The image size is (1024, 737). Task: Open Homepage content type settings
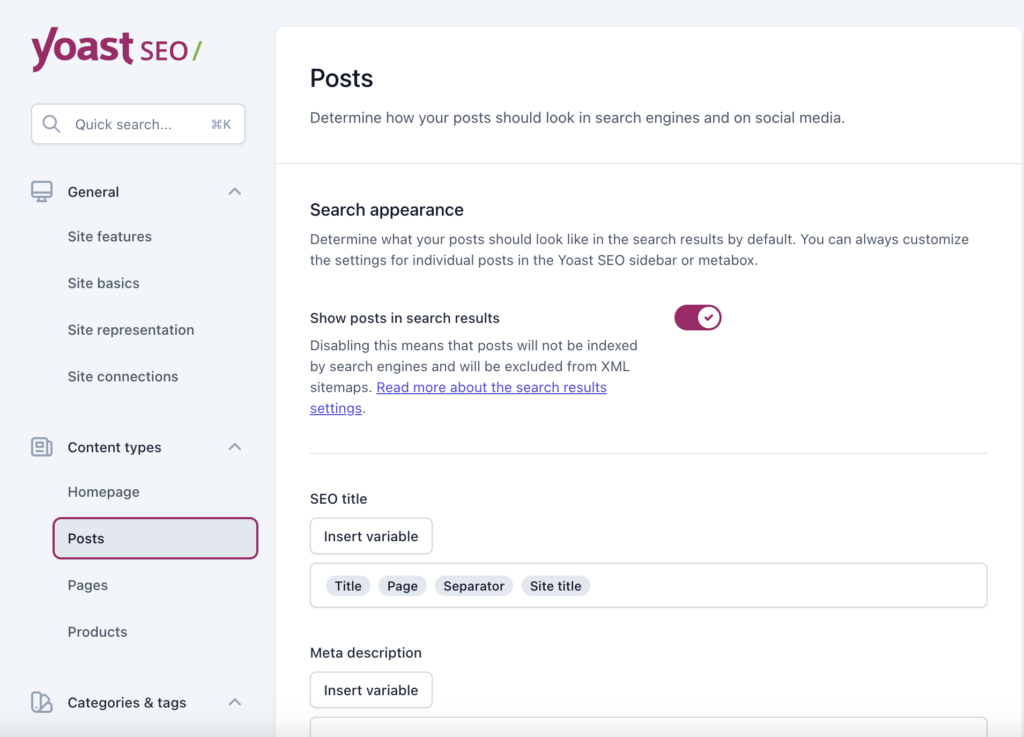pos(104,492)
